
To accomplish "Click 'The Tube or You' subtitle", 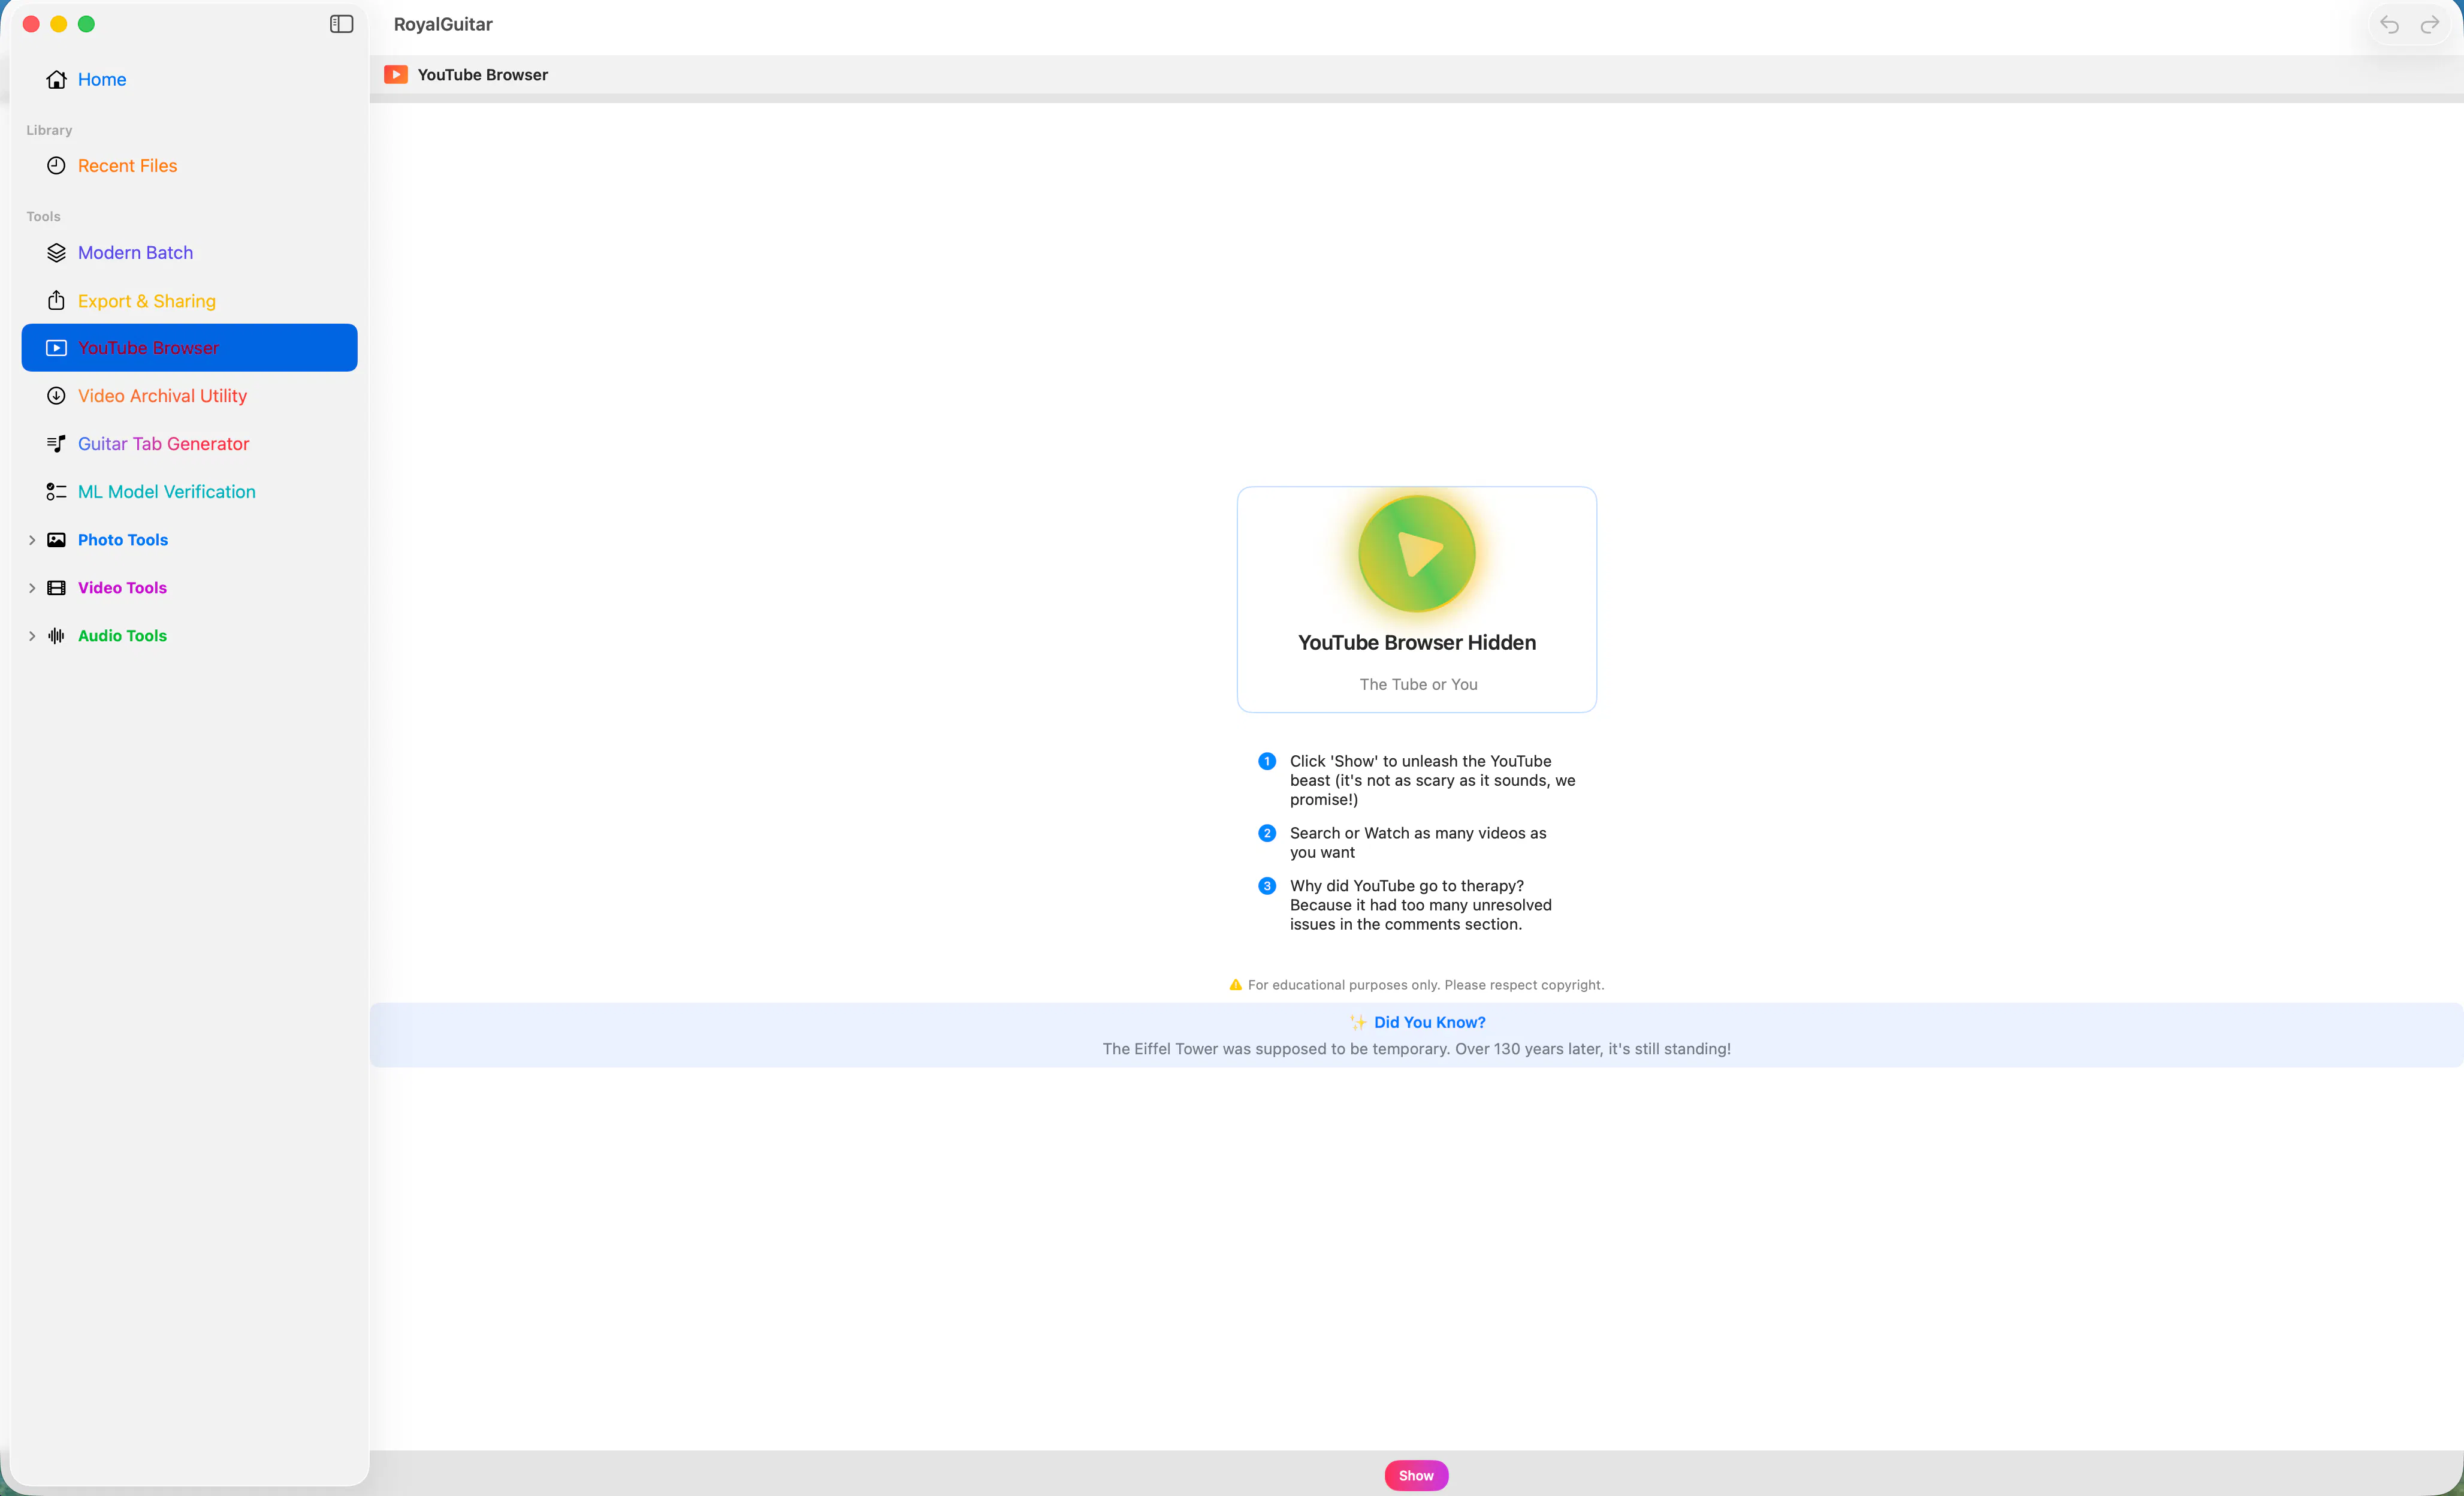I will [x=1418, y=685].
